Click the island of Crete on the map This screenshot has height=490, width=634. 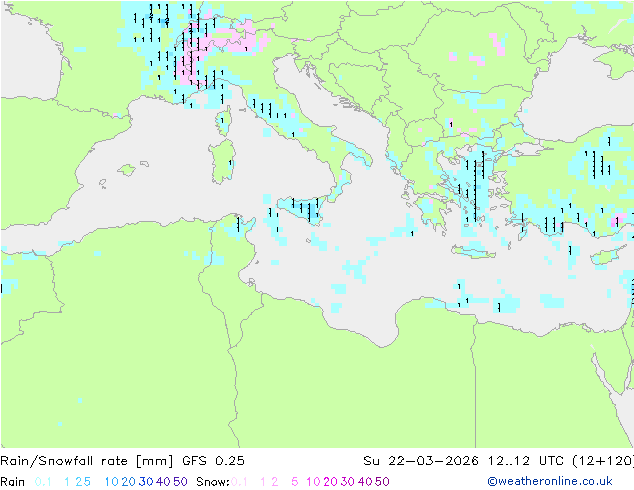(473, 251)
